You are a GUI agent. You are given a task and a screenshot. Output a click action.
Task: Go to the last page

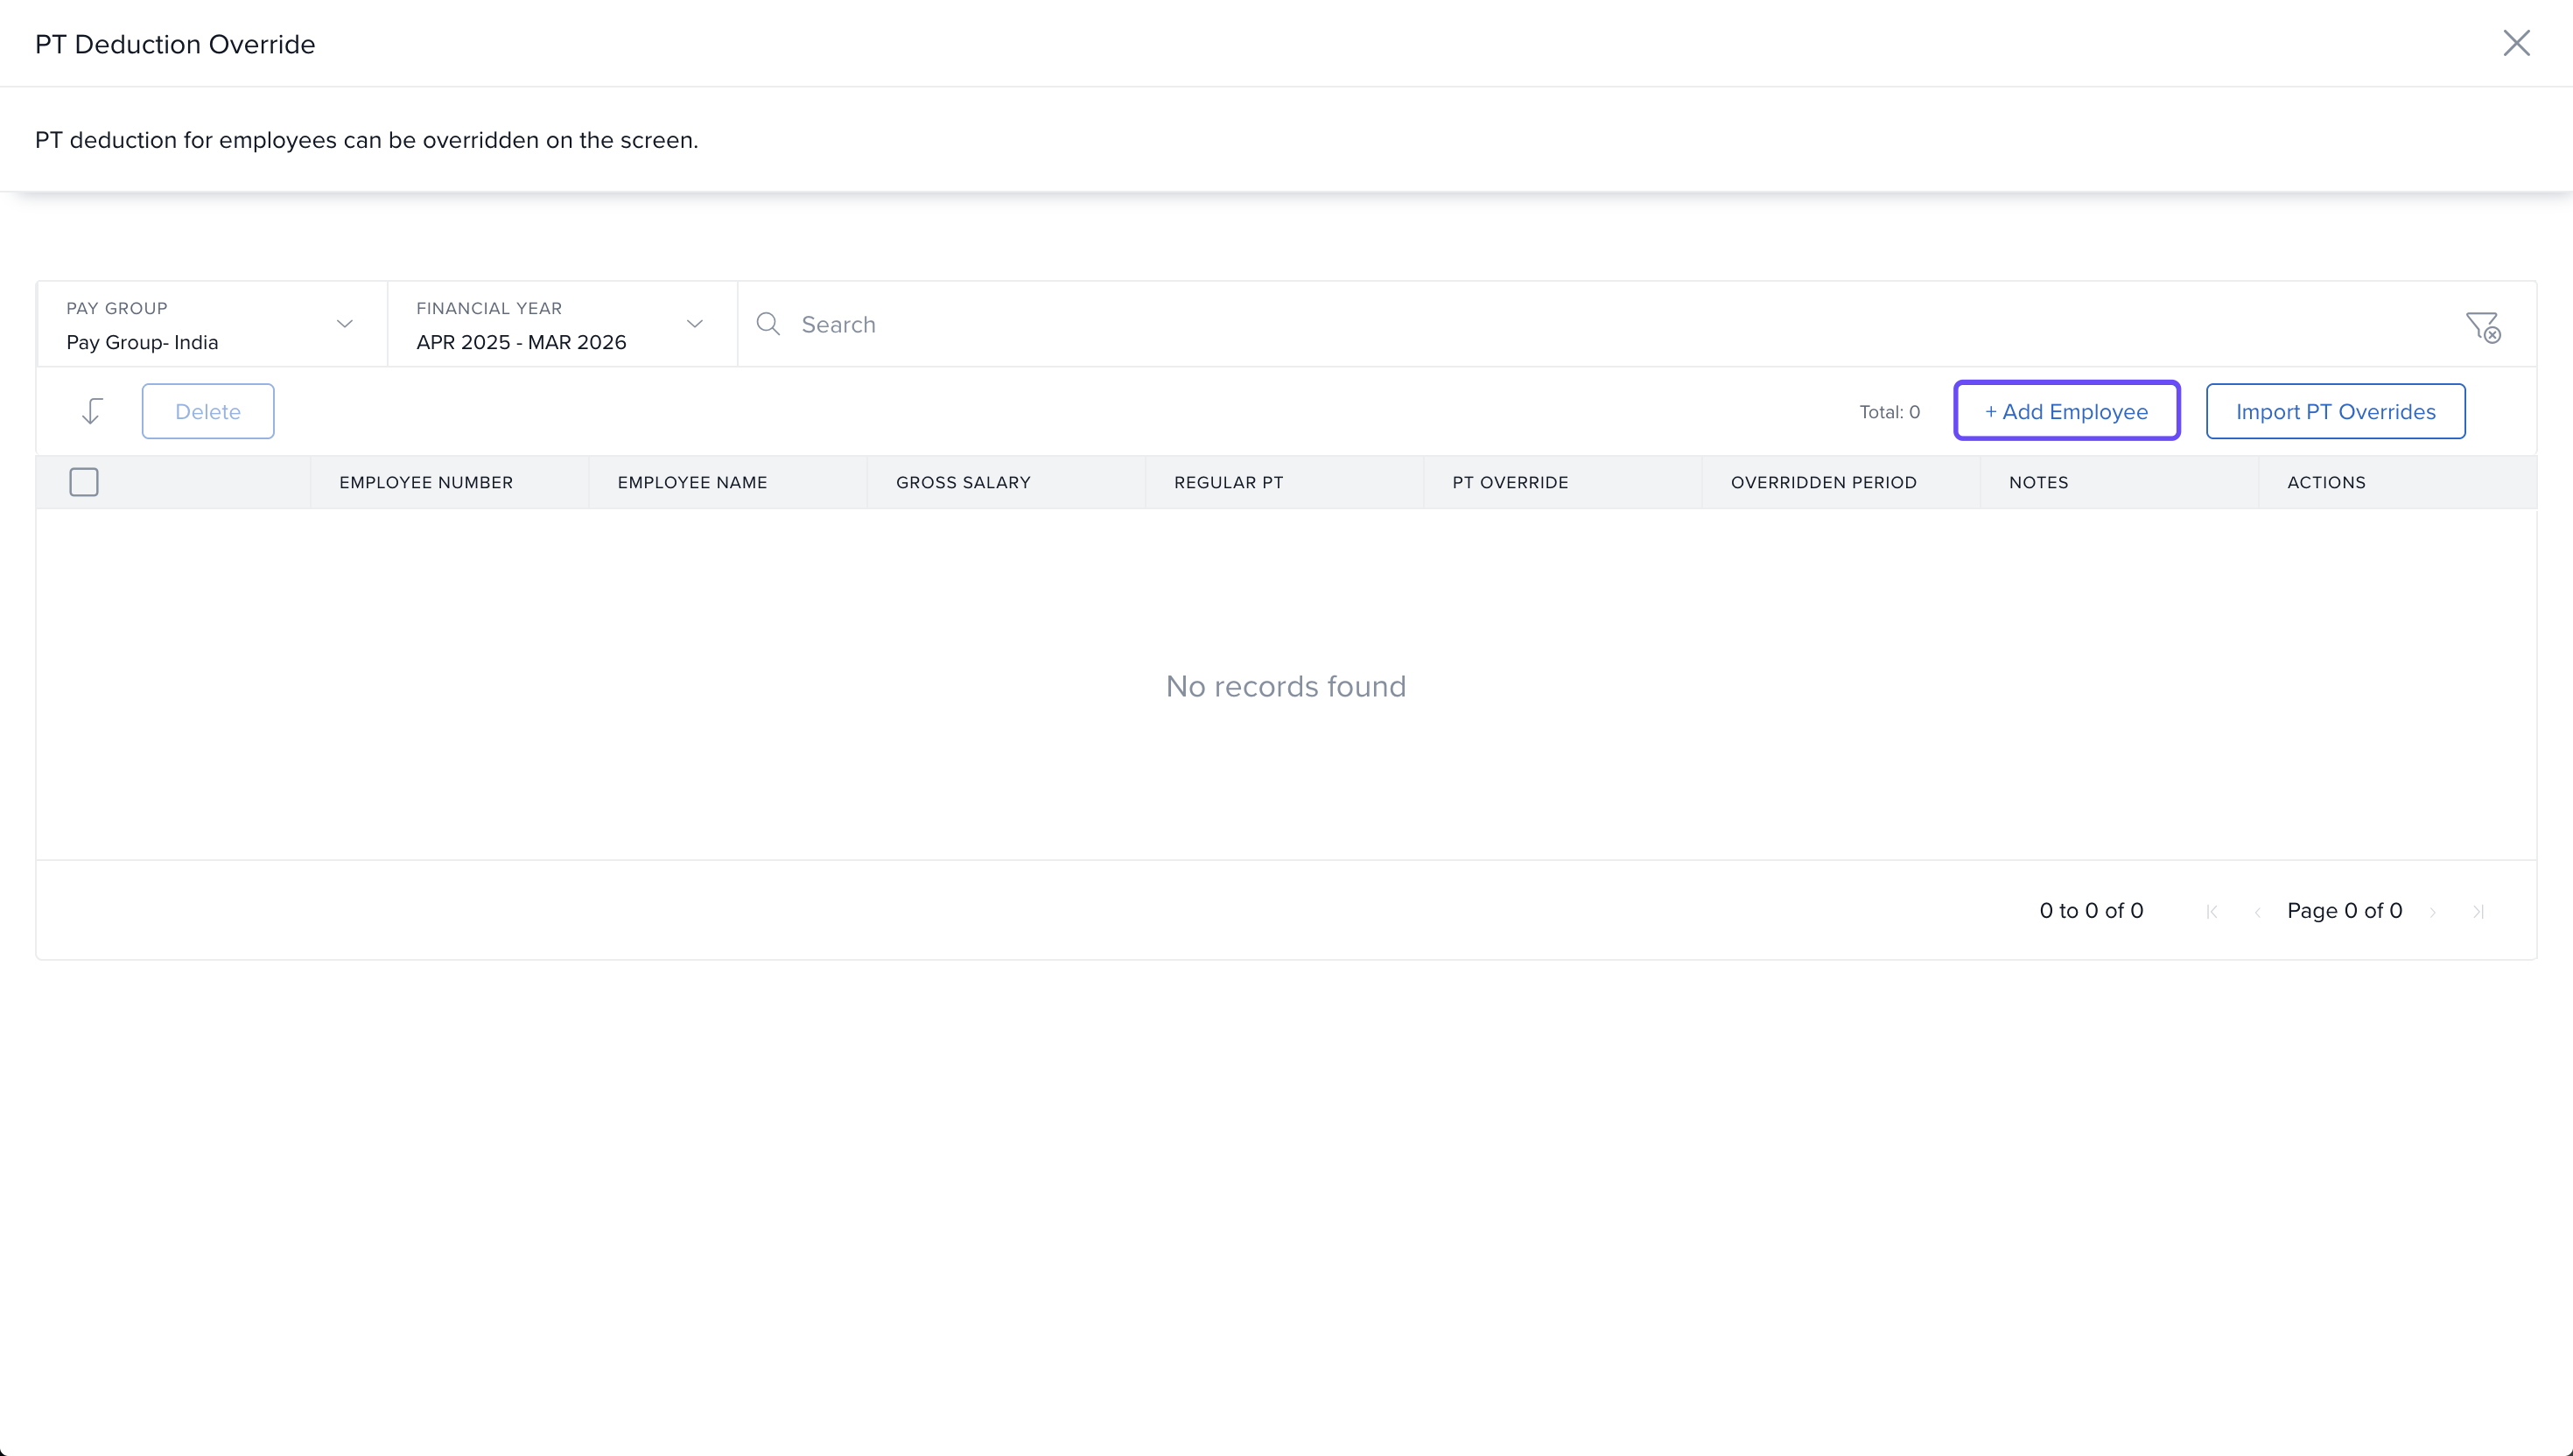click(x=2478, y=911)
